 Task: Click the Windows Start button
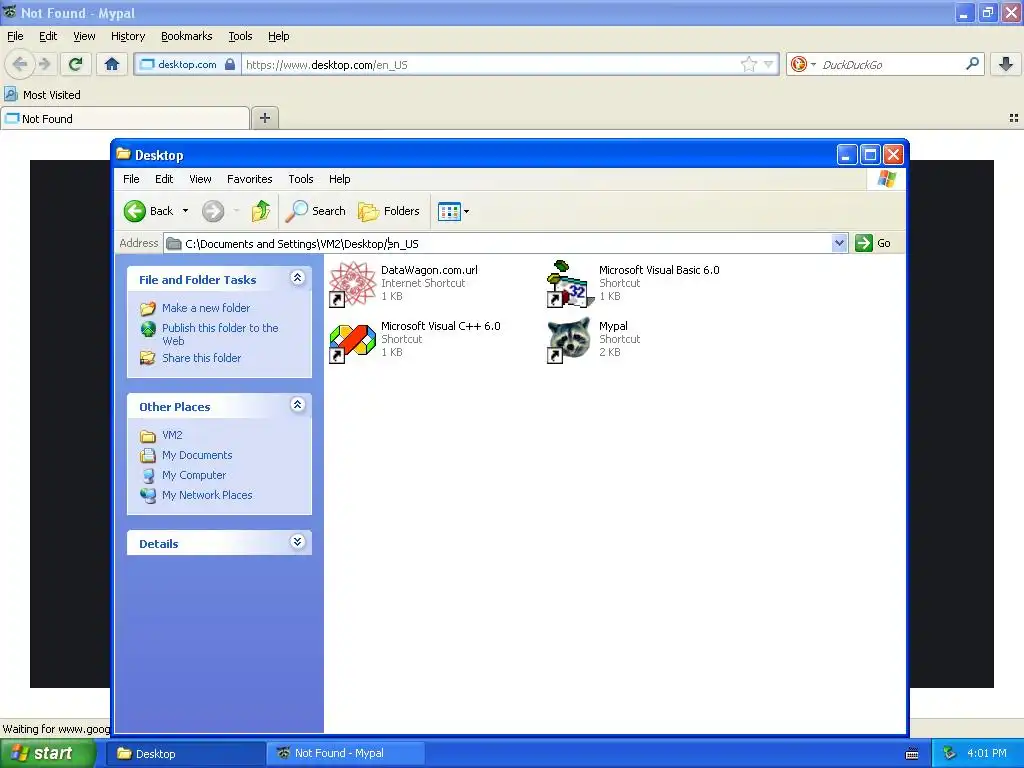coord(48,753)
